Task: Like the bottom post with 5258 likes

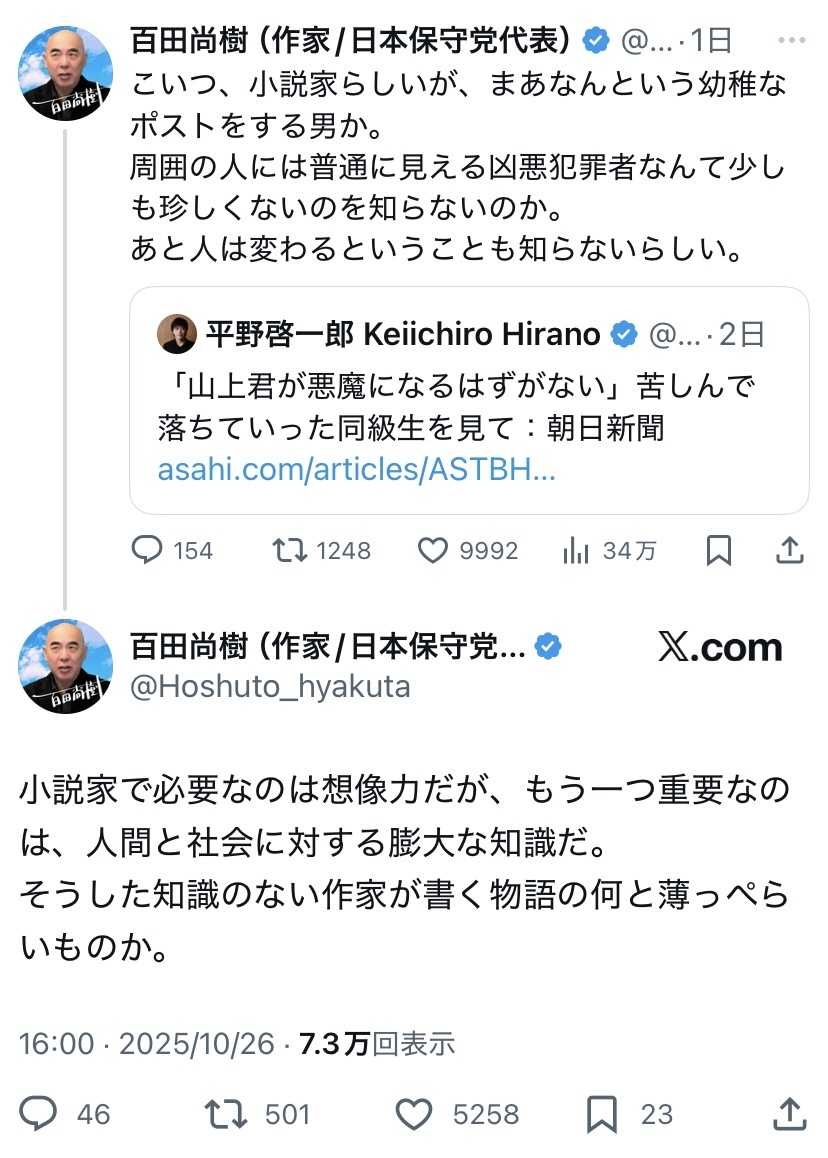Action: (414, 1113)
